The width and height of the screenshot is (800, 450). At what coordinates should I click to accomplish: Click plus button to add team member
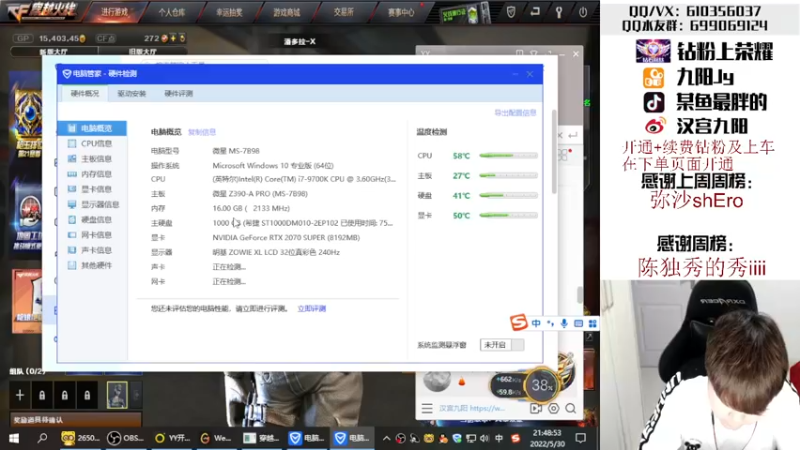tap(19, 395)
